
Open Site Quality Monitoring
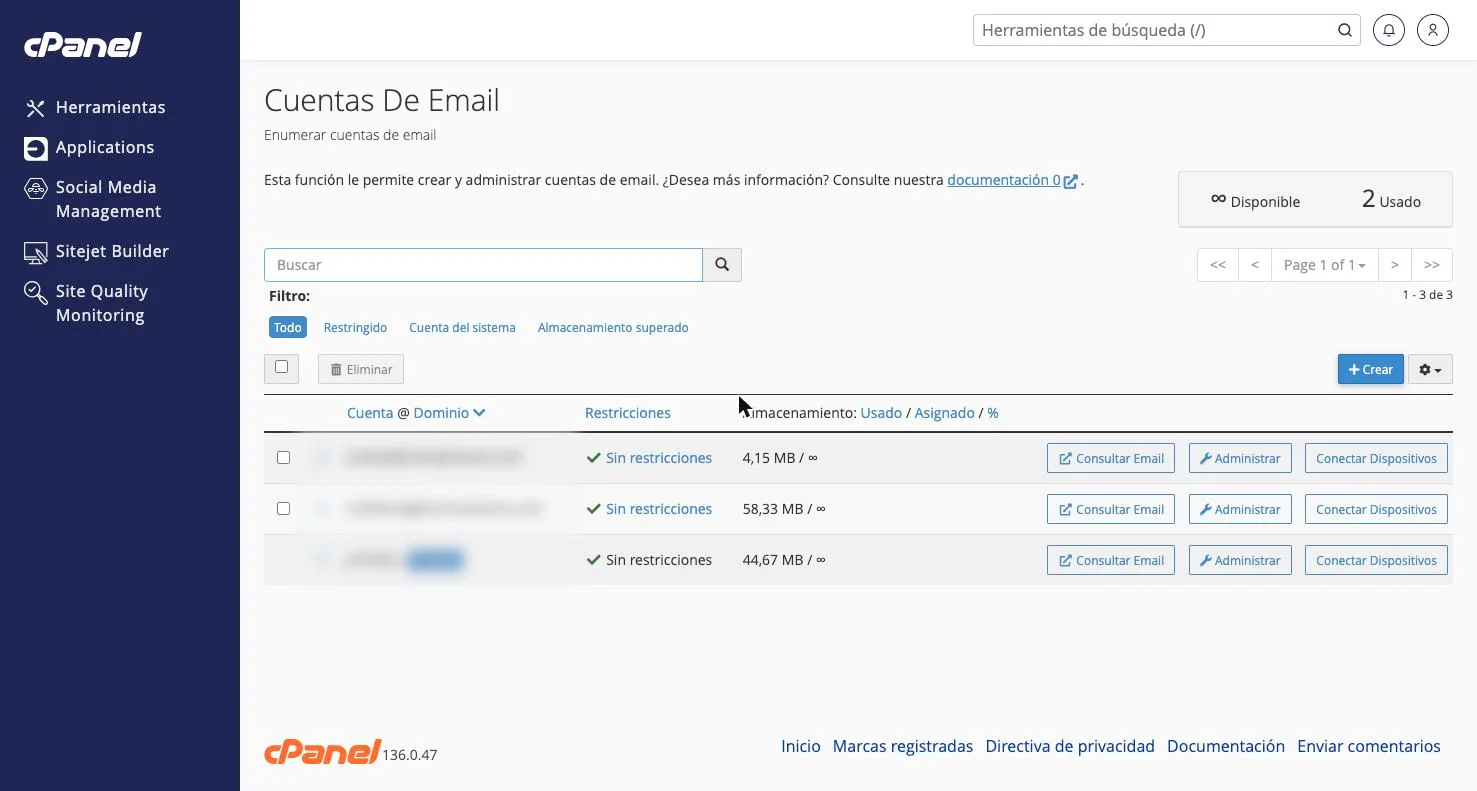click(86, 303)
